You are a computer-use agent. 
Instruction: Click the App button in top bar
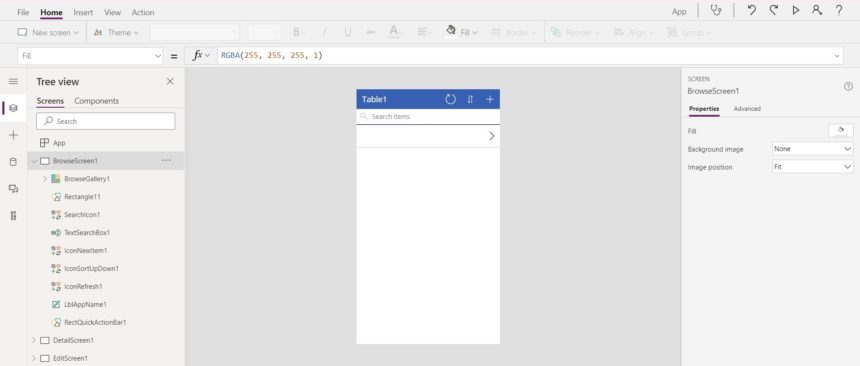[679, 12]
